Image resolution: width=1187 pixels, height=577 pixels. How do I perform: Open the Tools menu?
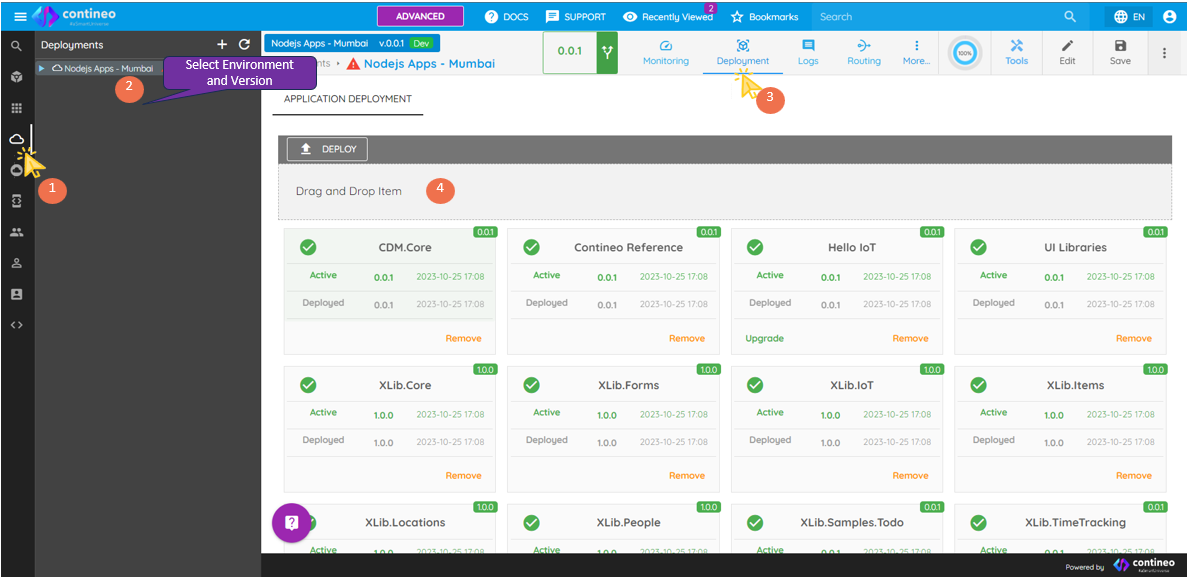(x=1016, y=52)
